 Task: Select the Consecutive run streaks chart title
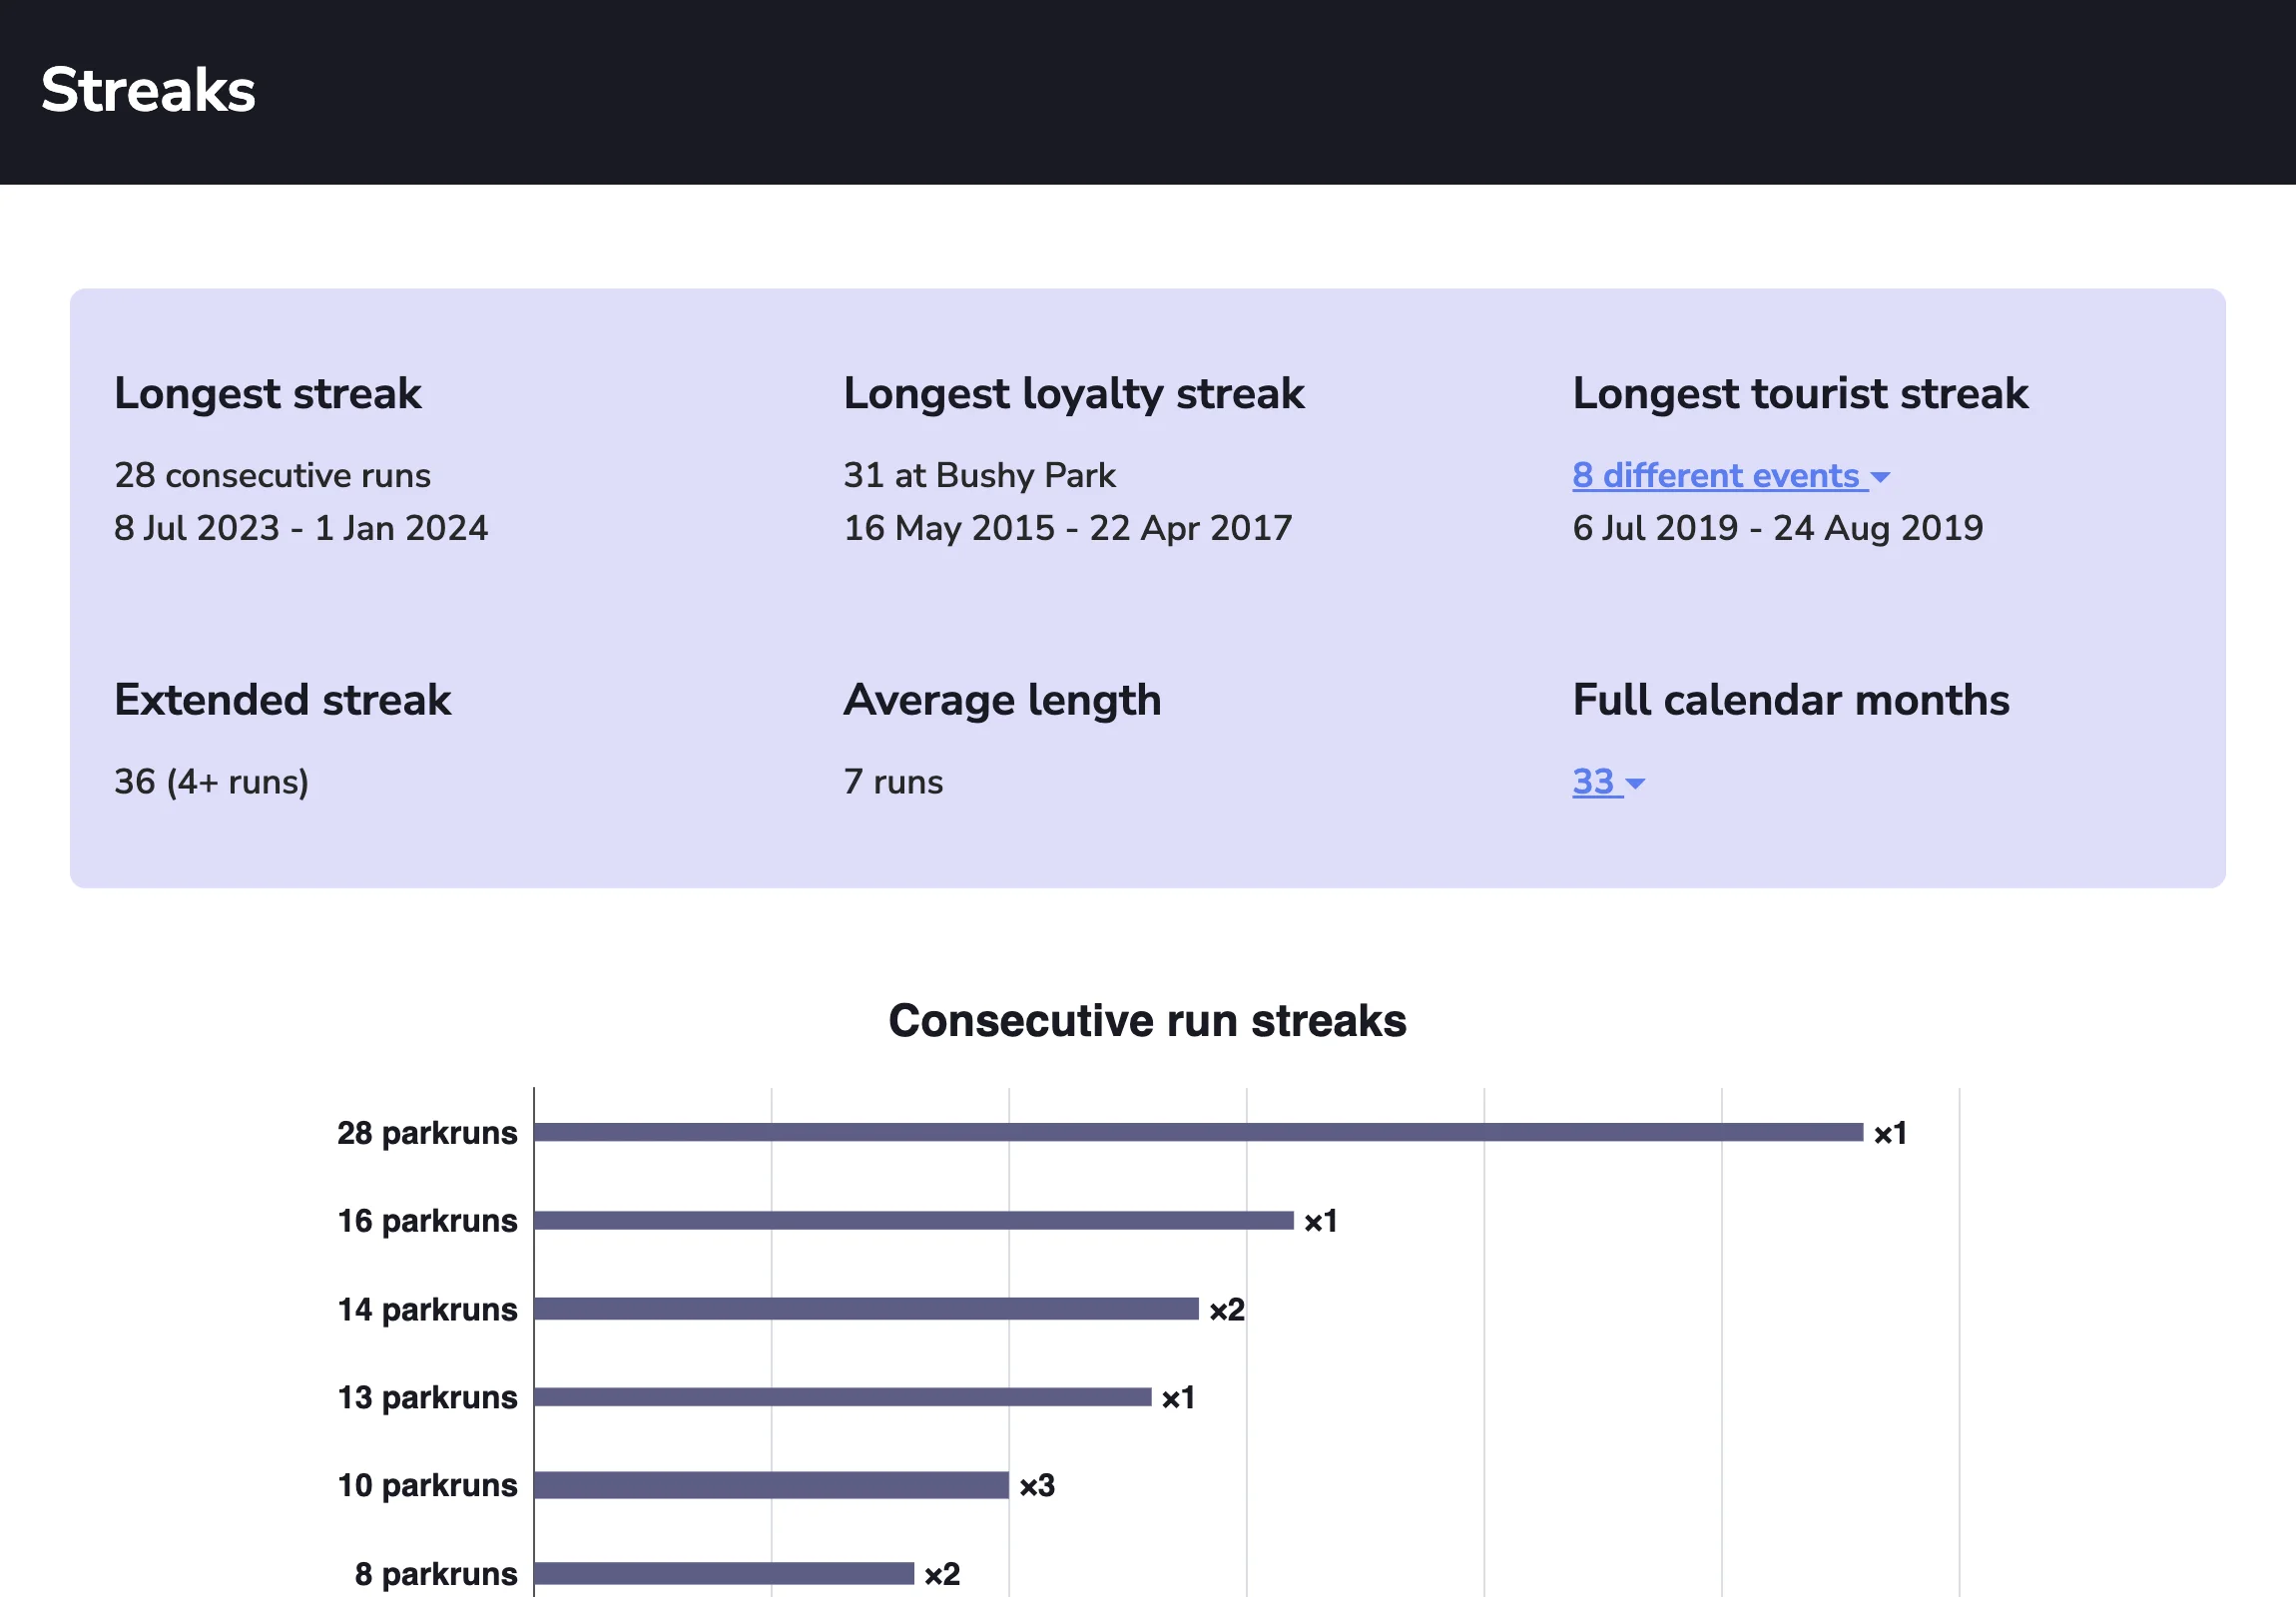click(x=1148, y=1020)
